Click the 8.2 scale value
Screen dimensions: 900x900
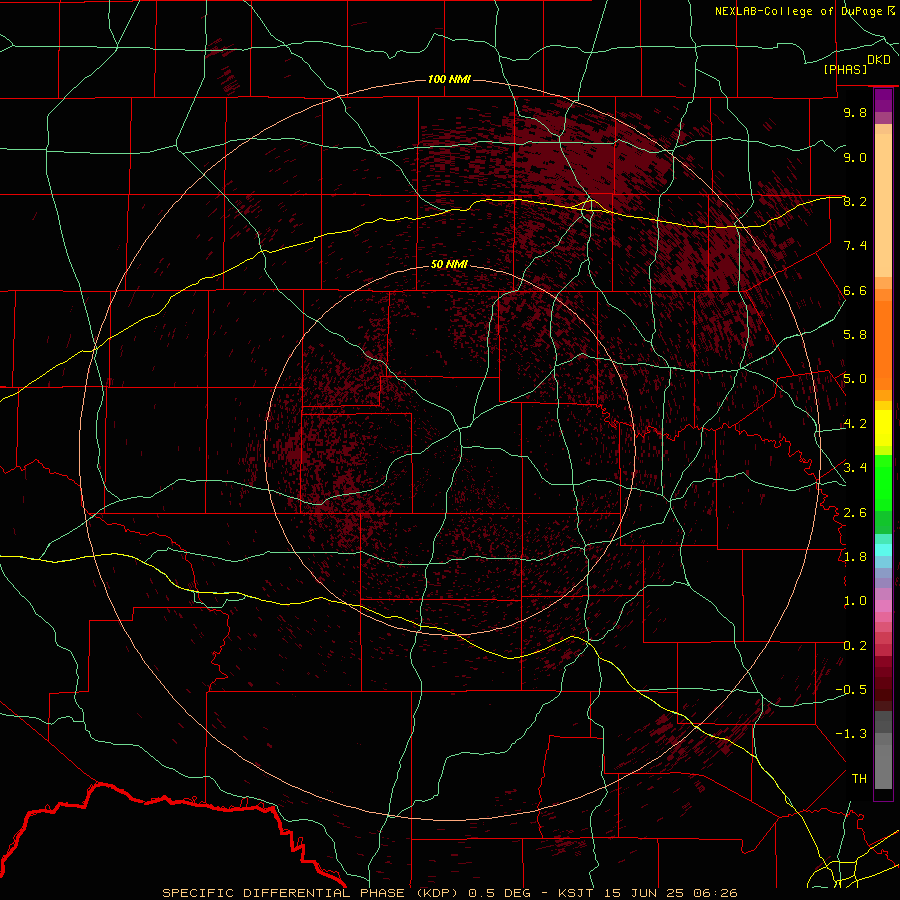(855, 201)
